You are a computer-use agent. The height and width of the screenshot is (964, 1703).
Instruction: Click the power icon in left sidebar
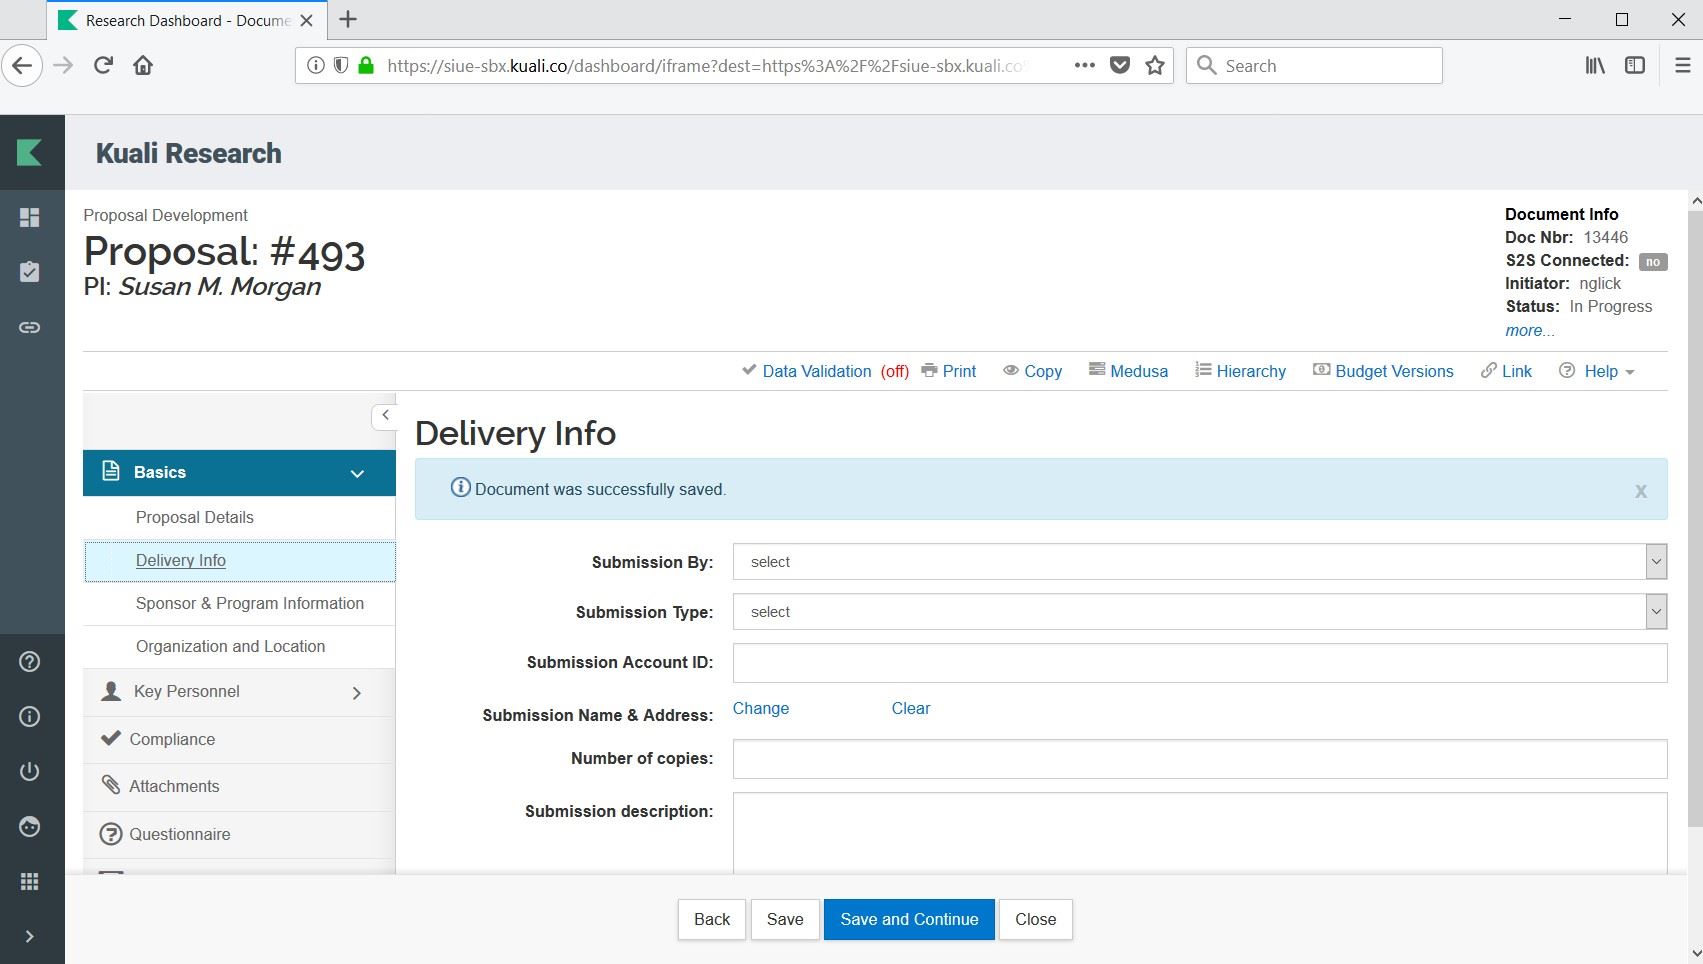30,771
